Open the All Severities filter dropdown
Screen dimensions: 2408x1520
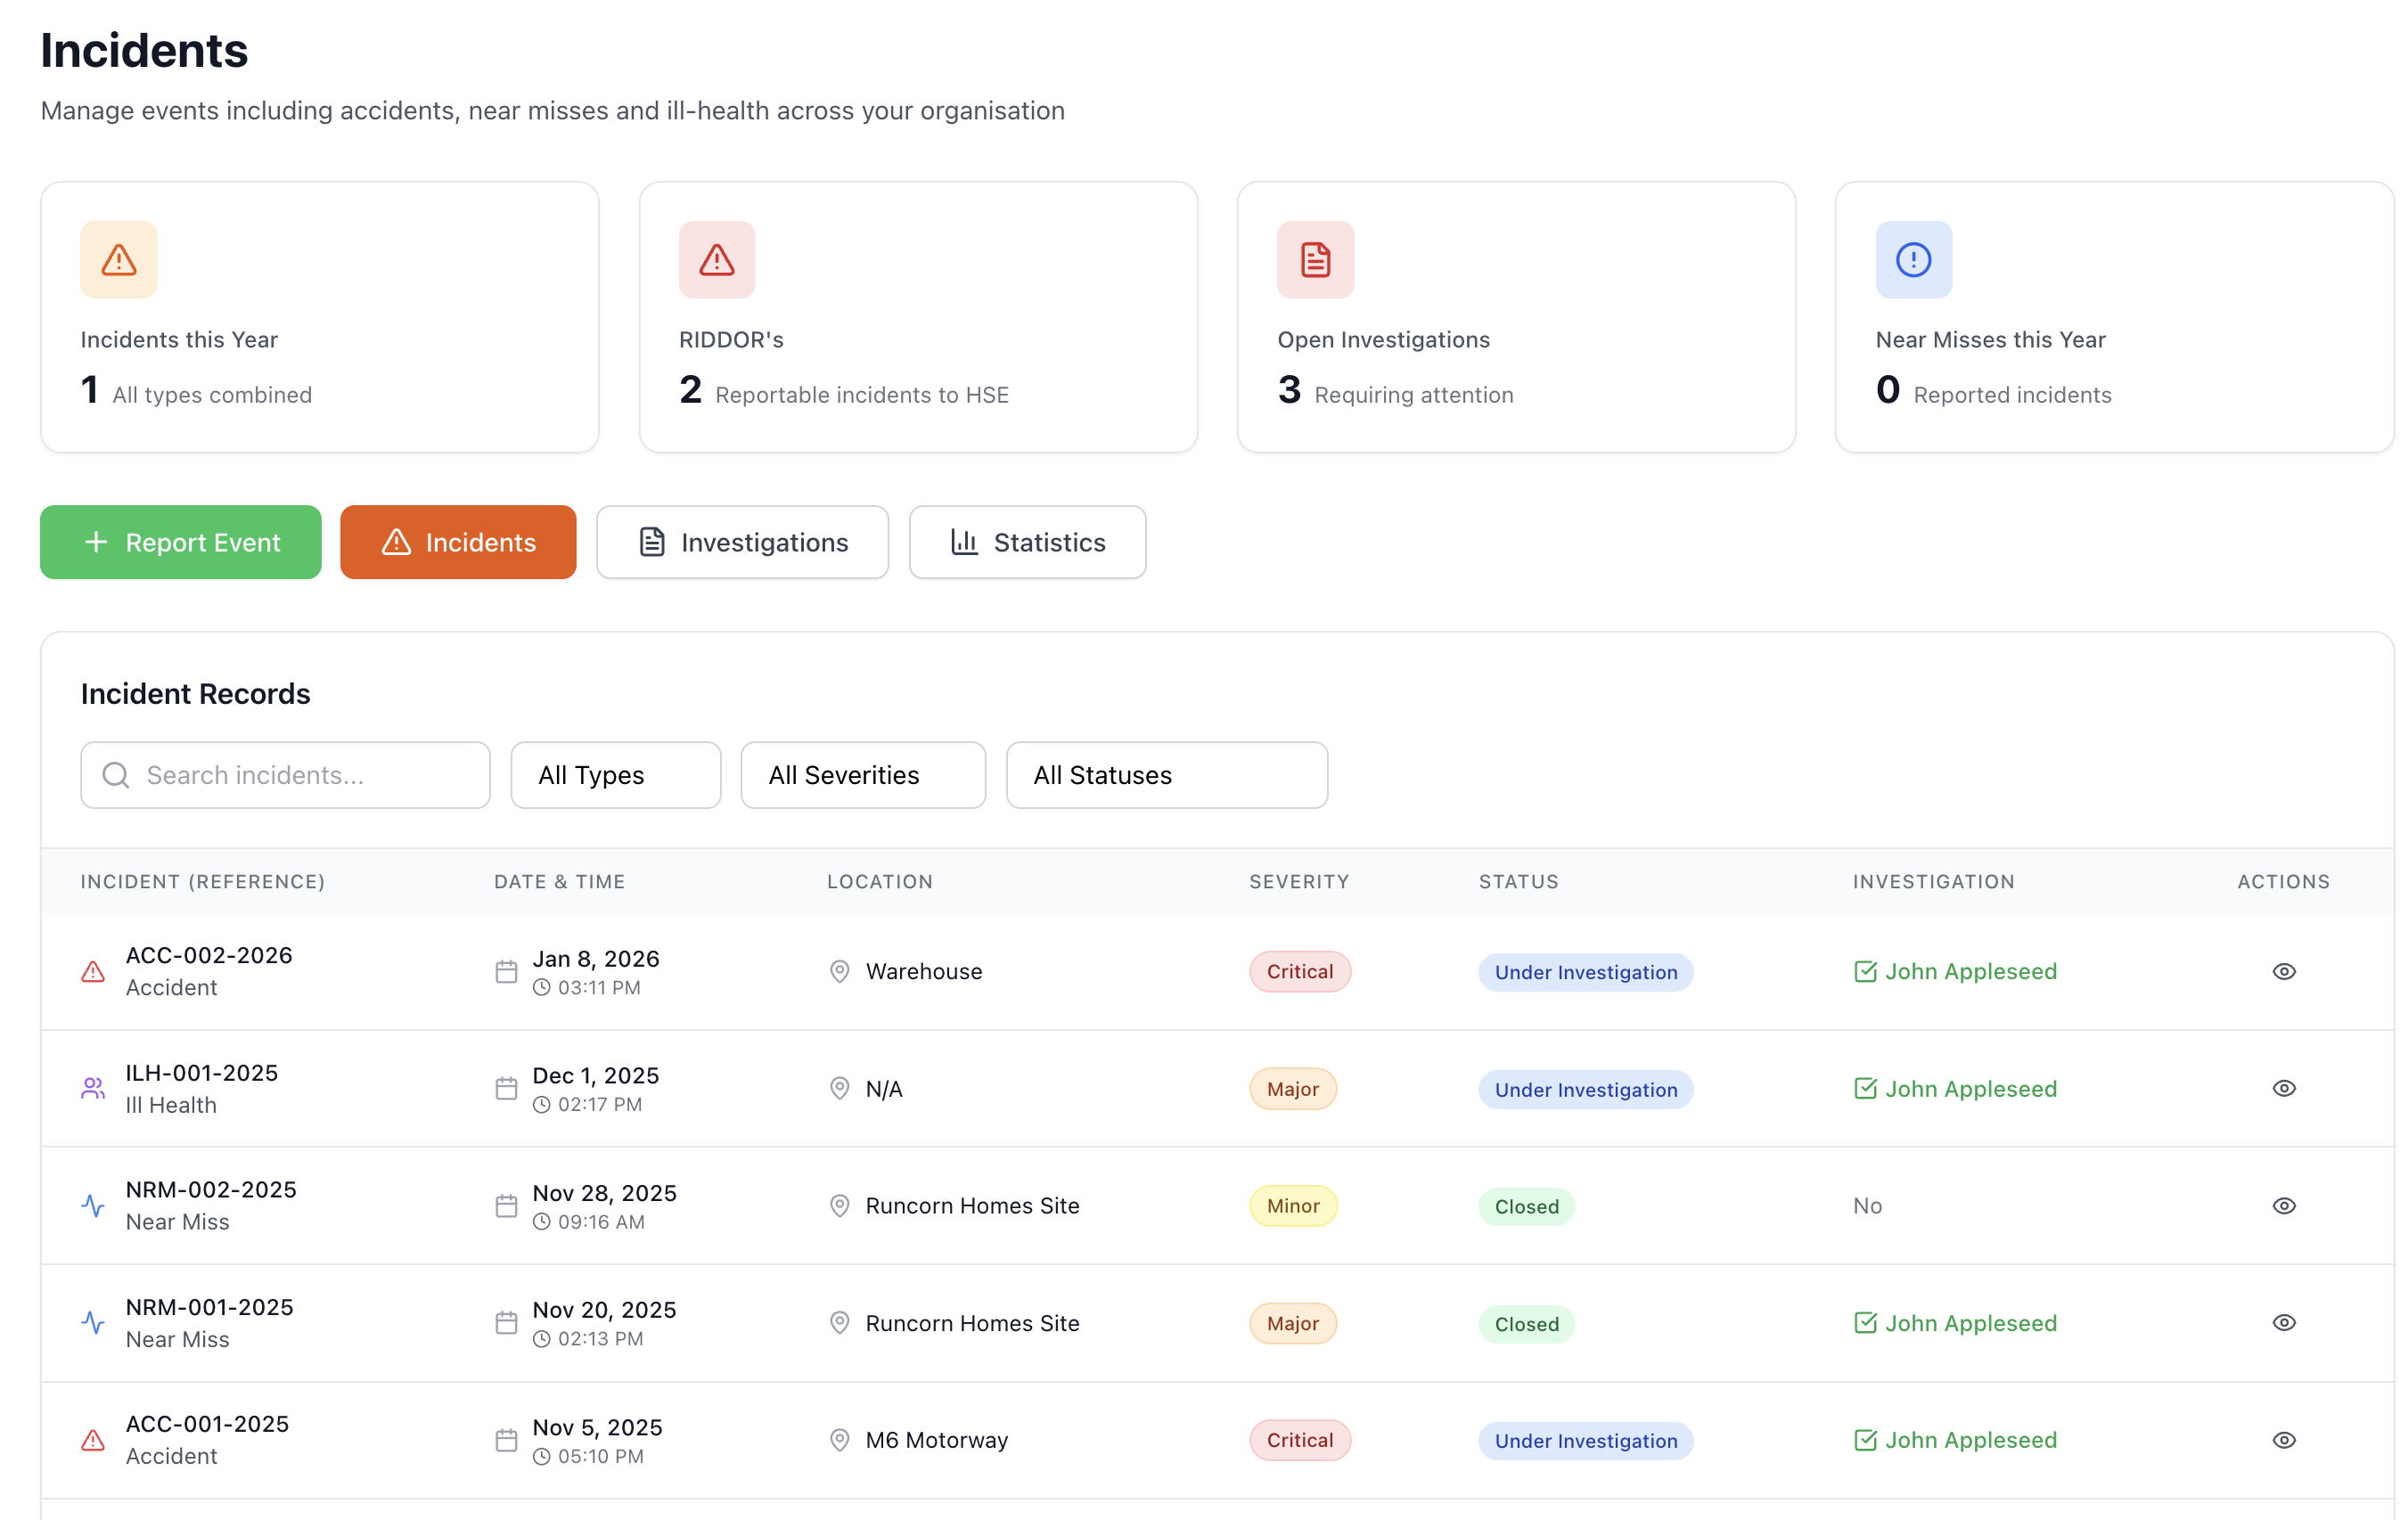coord(862,775)
